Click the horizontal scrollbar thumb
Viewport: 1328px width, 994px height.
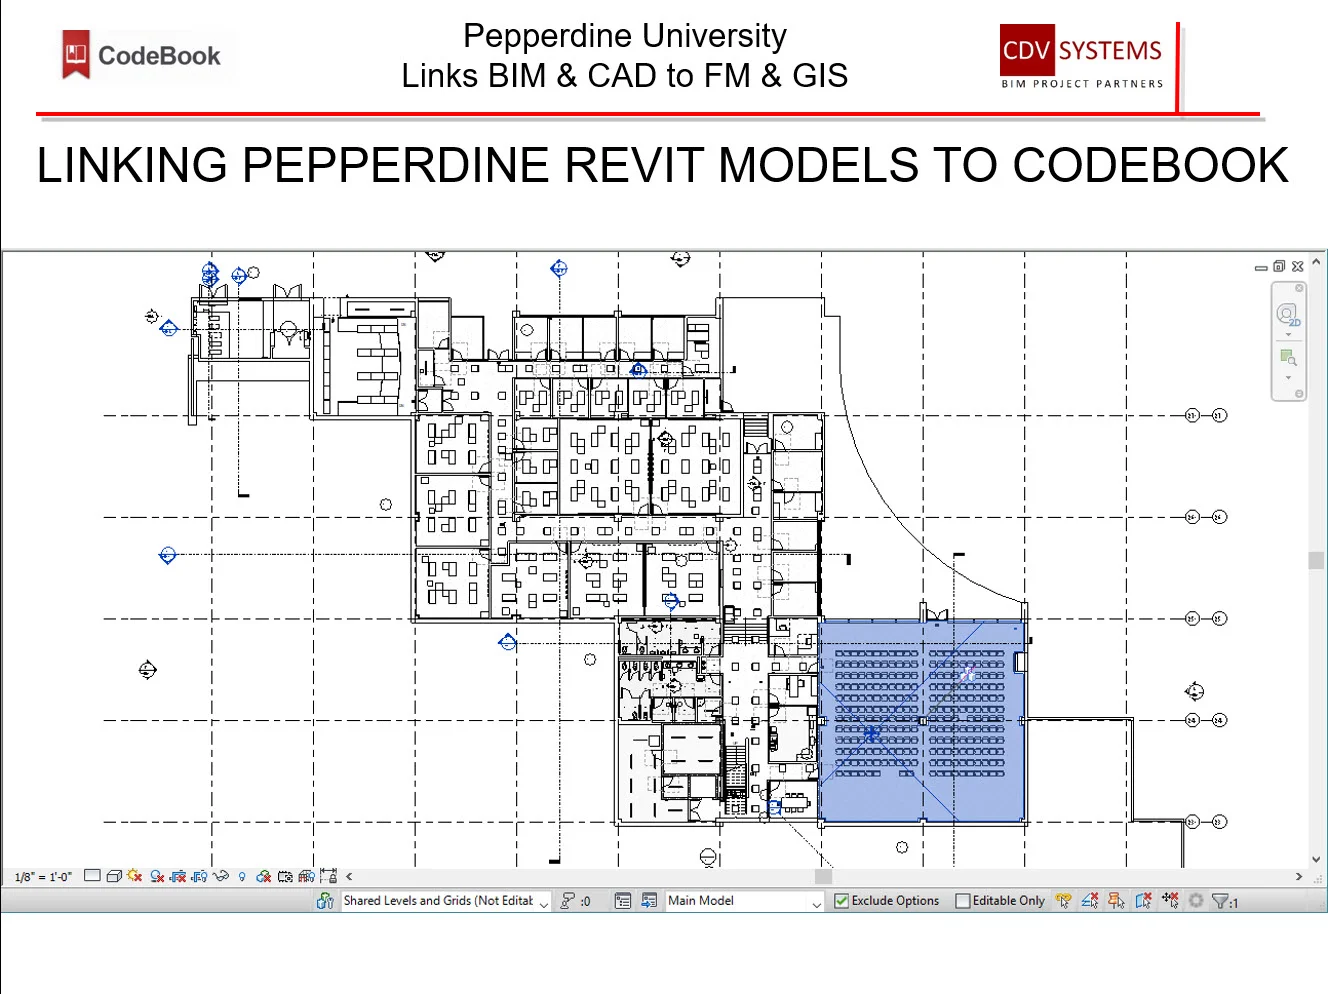pos(823,877)
